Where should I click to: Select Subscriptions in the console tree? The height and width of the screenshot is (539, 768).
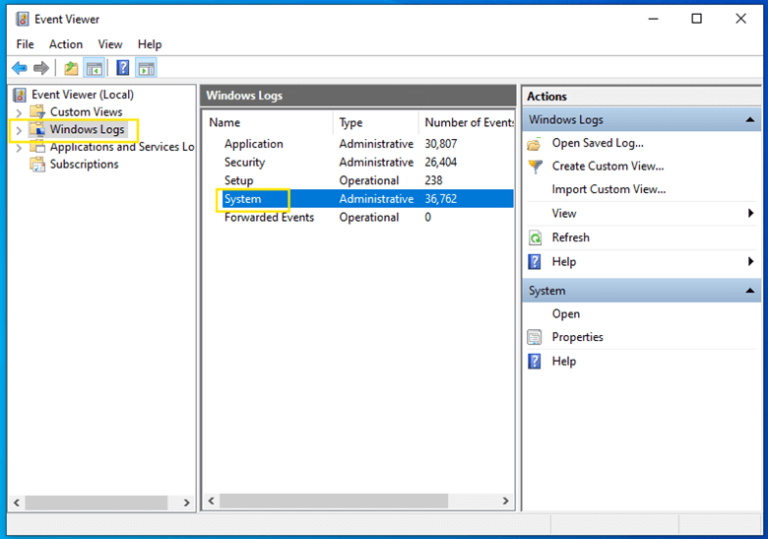(x=84, y=164)
